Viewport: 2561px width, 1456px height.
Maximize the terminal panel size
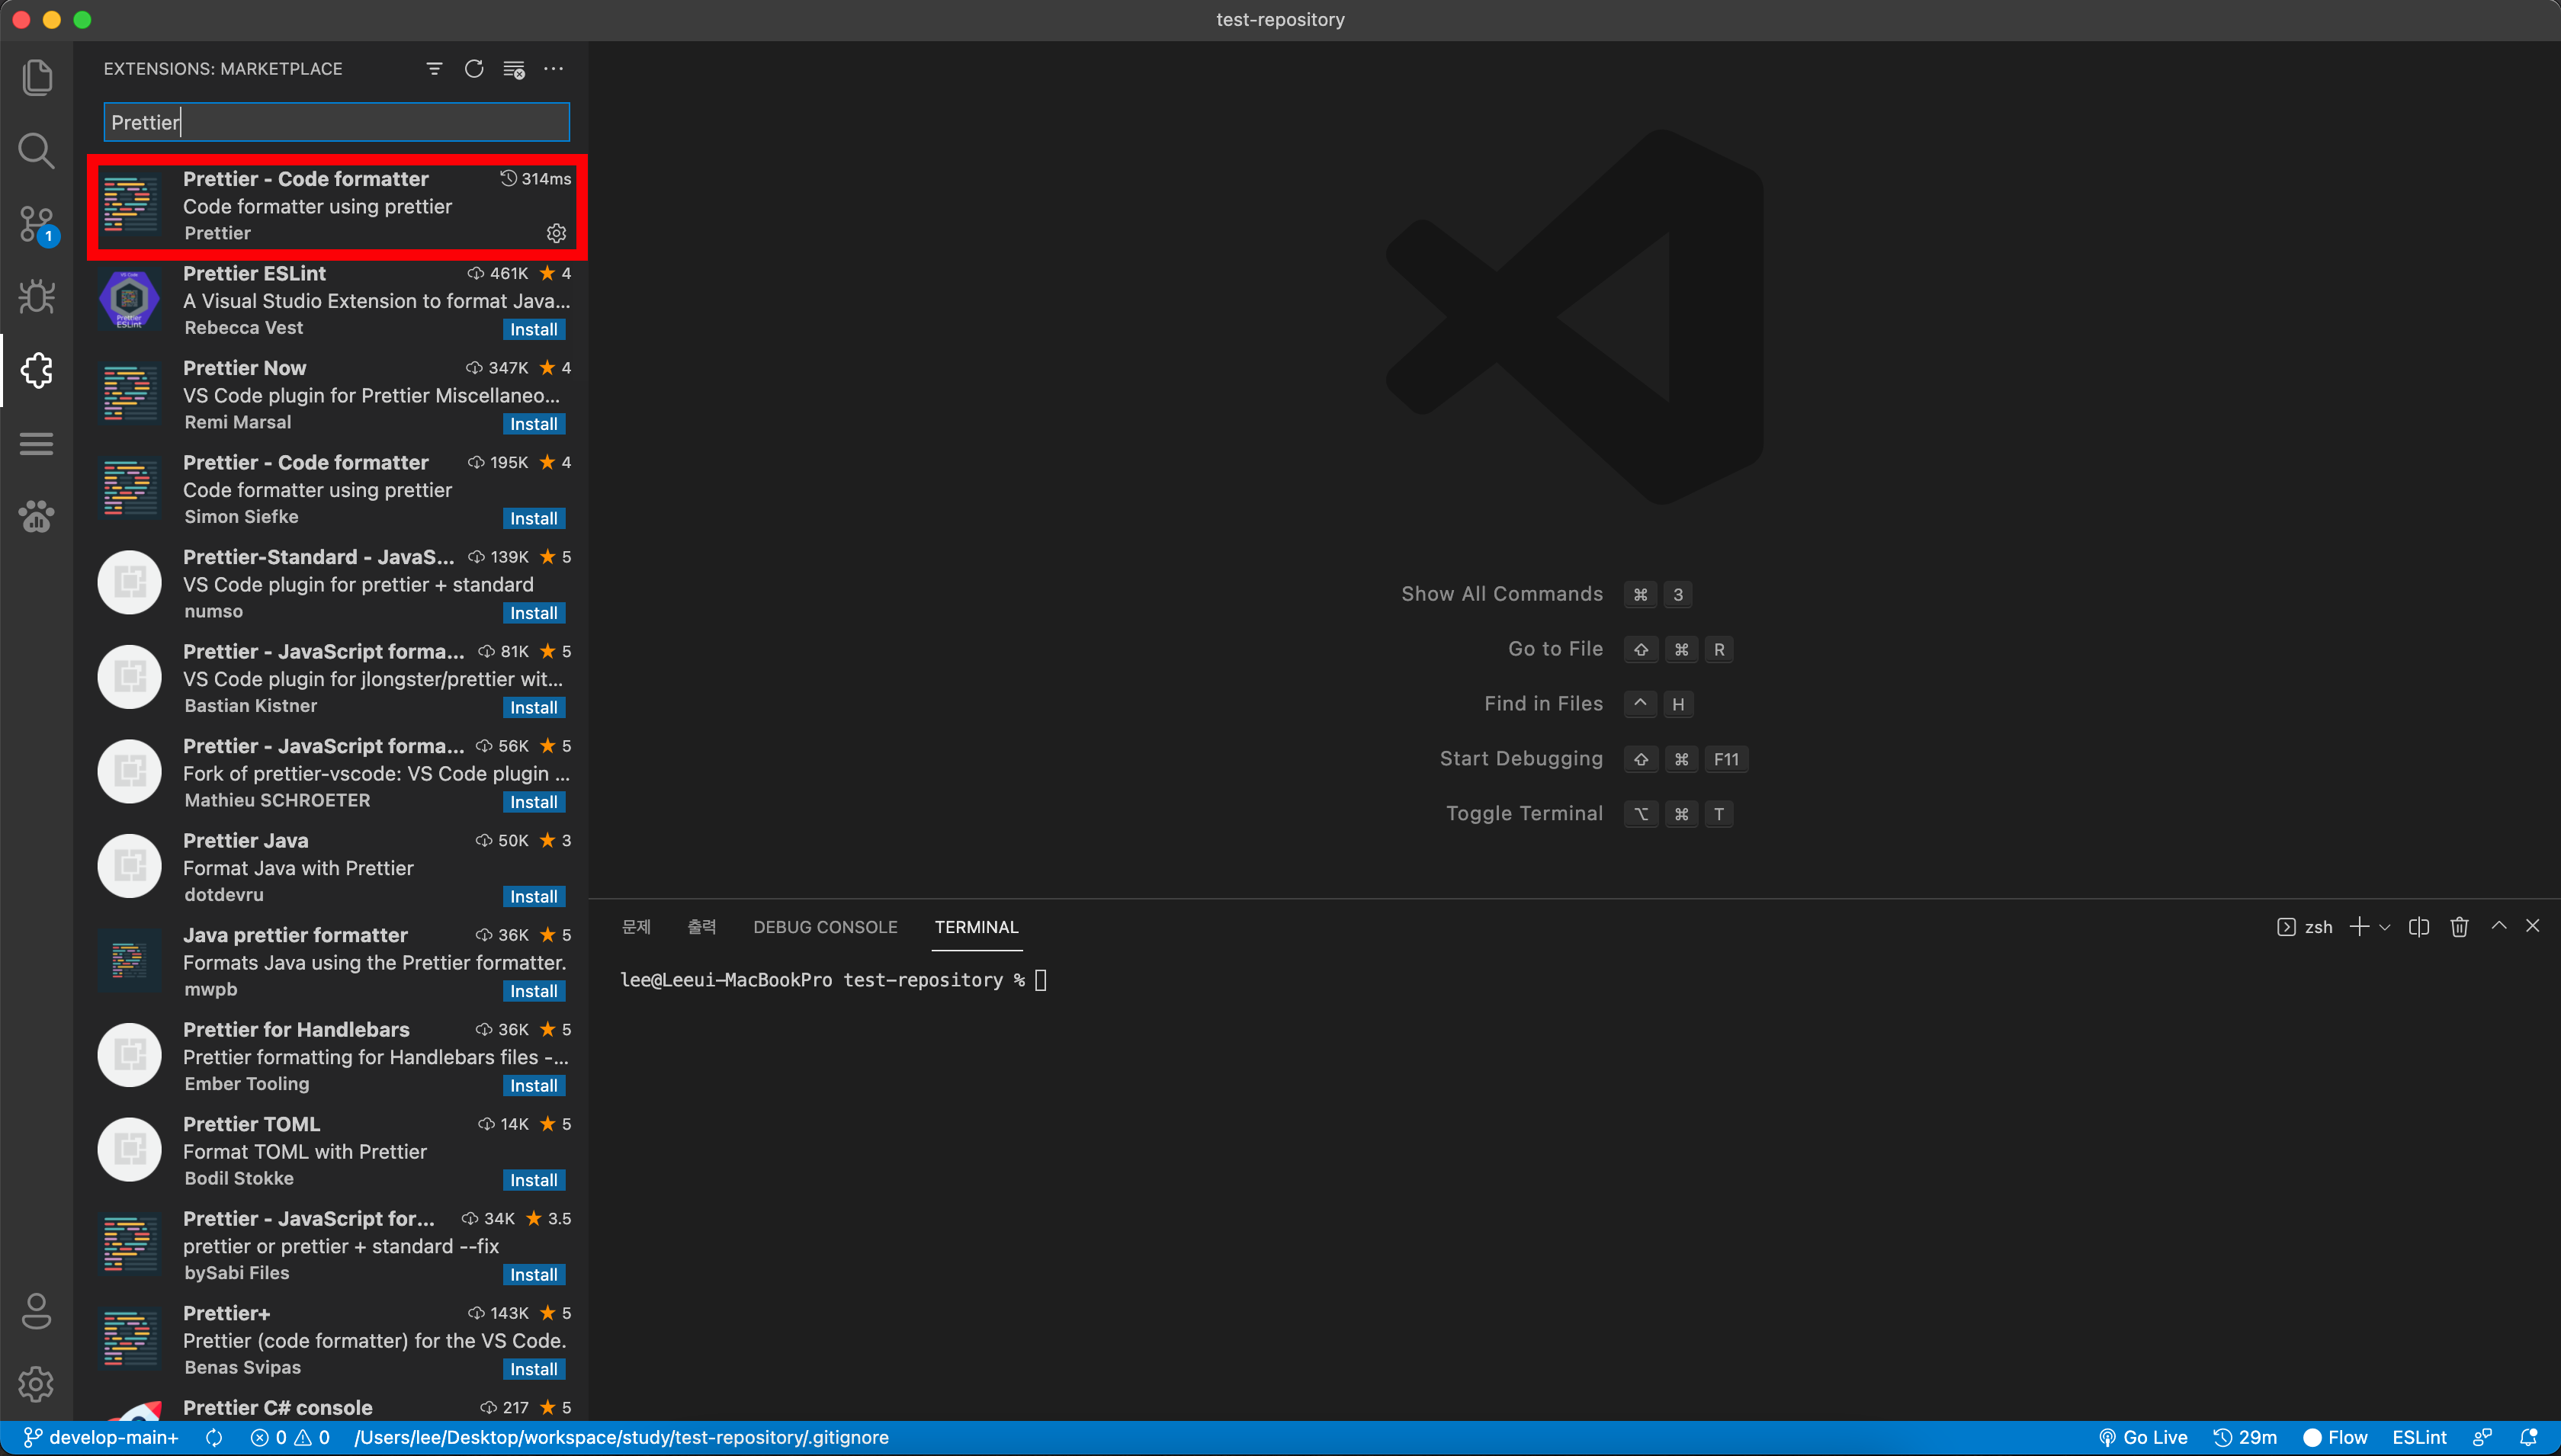click(2498, 926)
